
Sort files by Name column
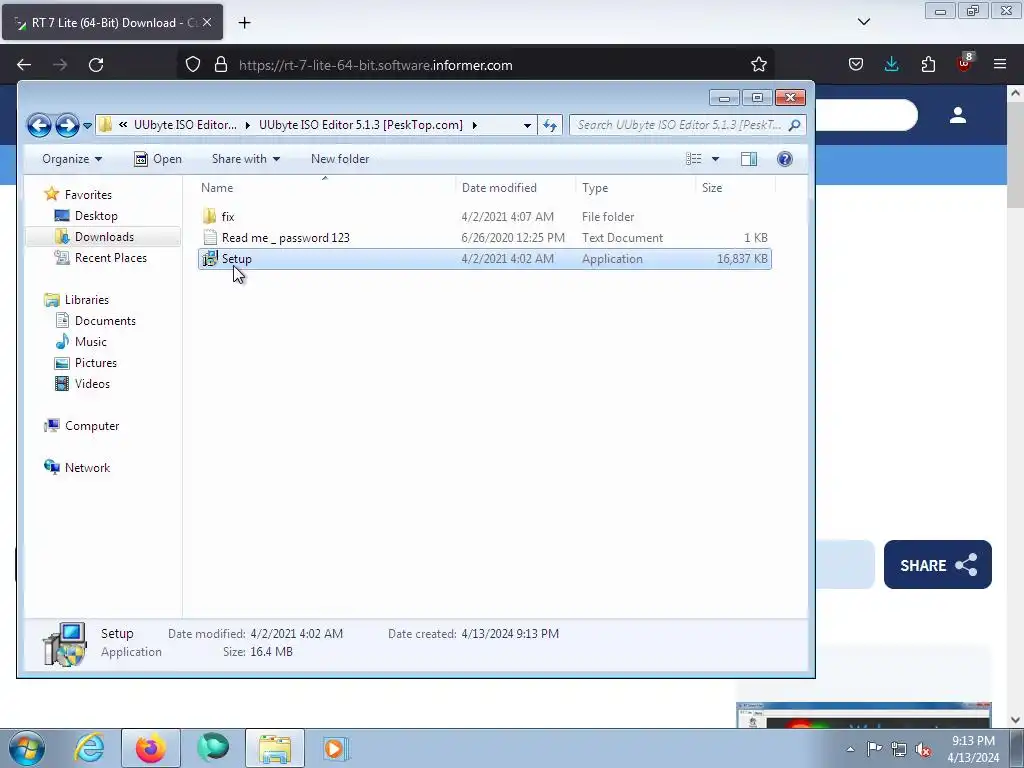pyautogui.click(x=325, y=187)
